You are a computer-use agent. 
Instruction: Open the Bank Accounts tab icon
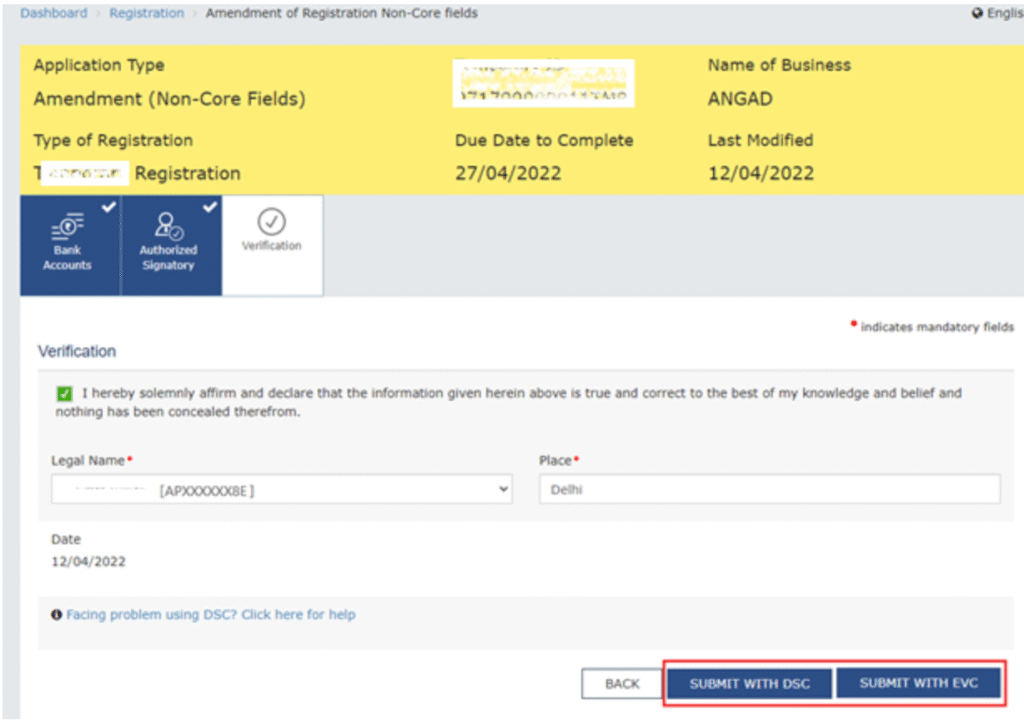pos(67,226)
